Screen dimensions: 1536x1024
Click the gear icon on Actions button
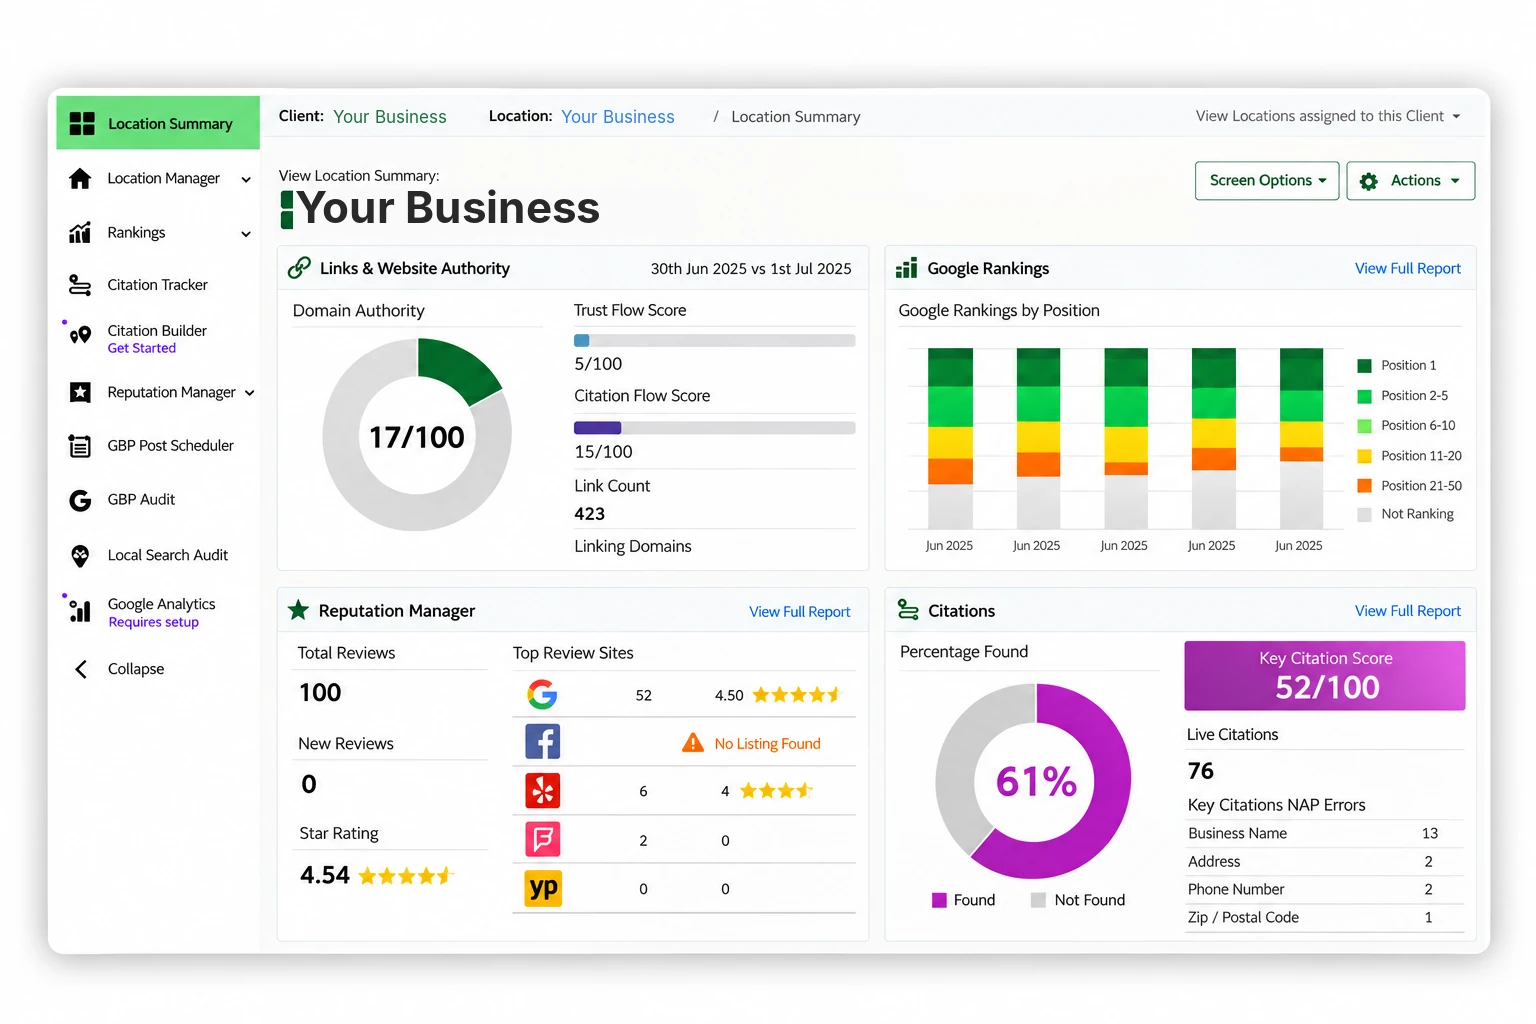click(x=1369, y=181)
